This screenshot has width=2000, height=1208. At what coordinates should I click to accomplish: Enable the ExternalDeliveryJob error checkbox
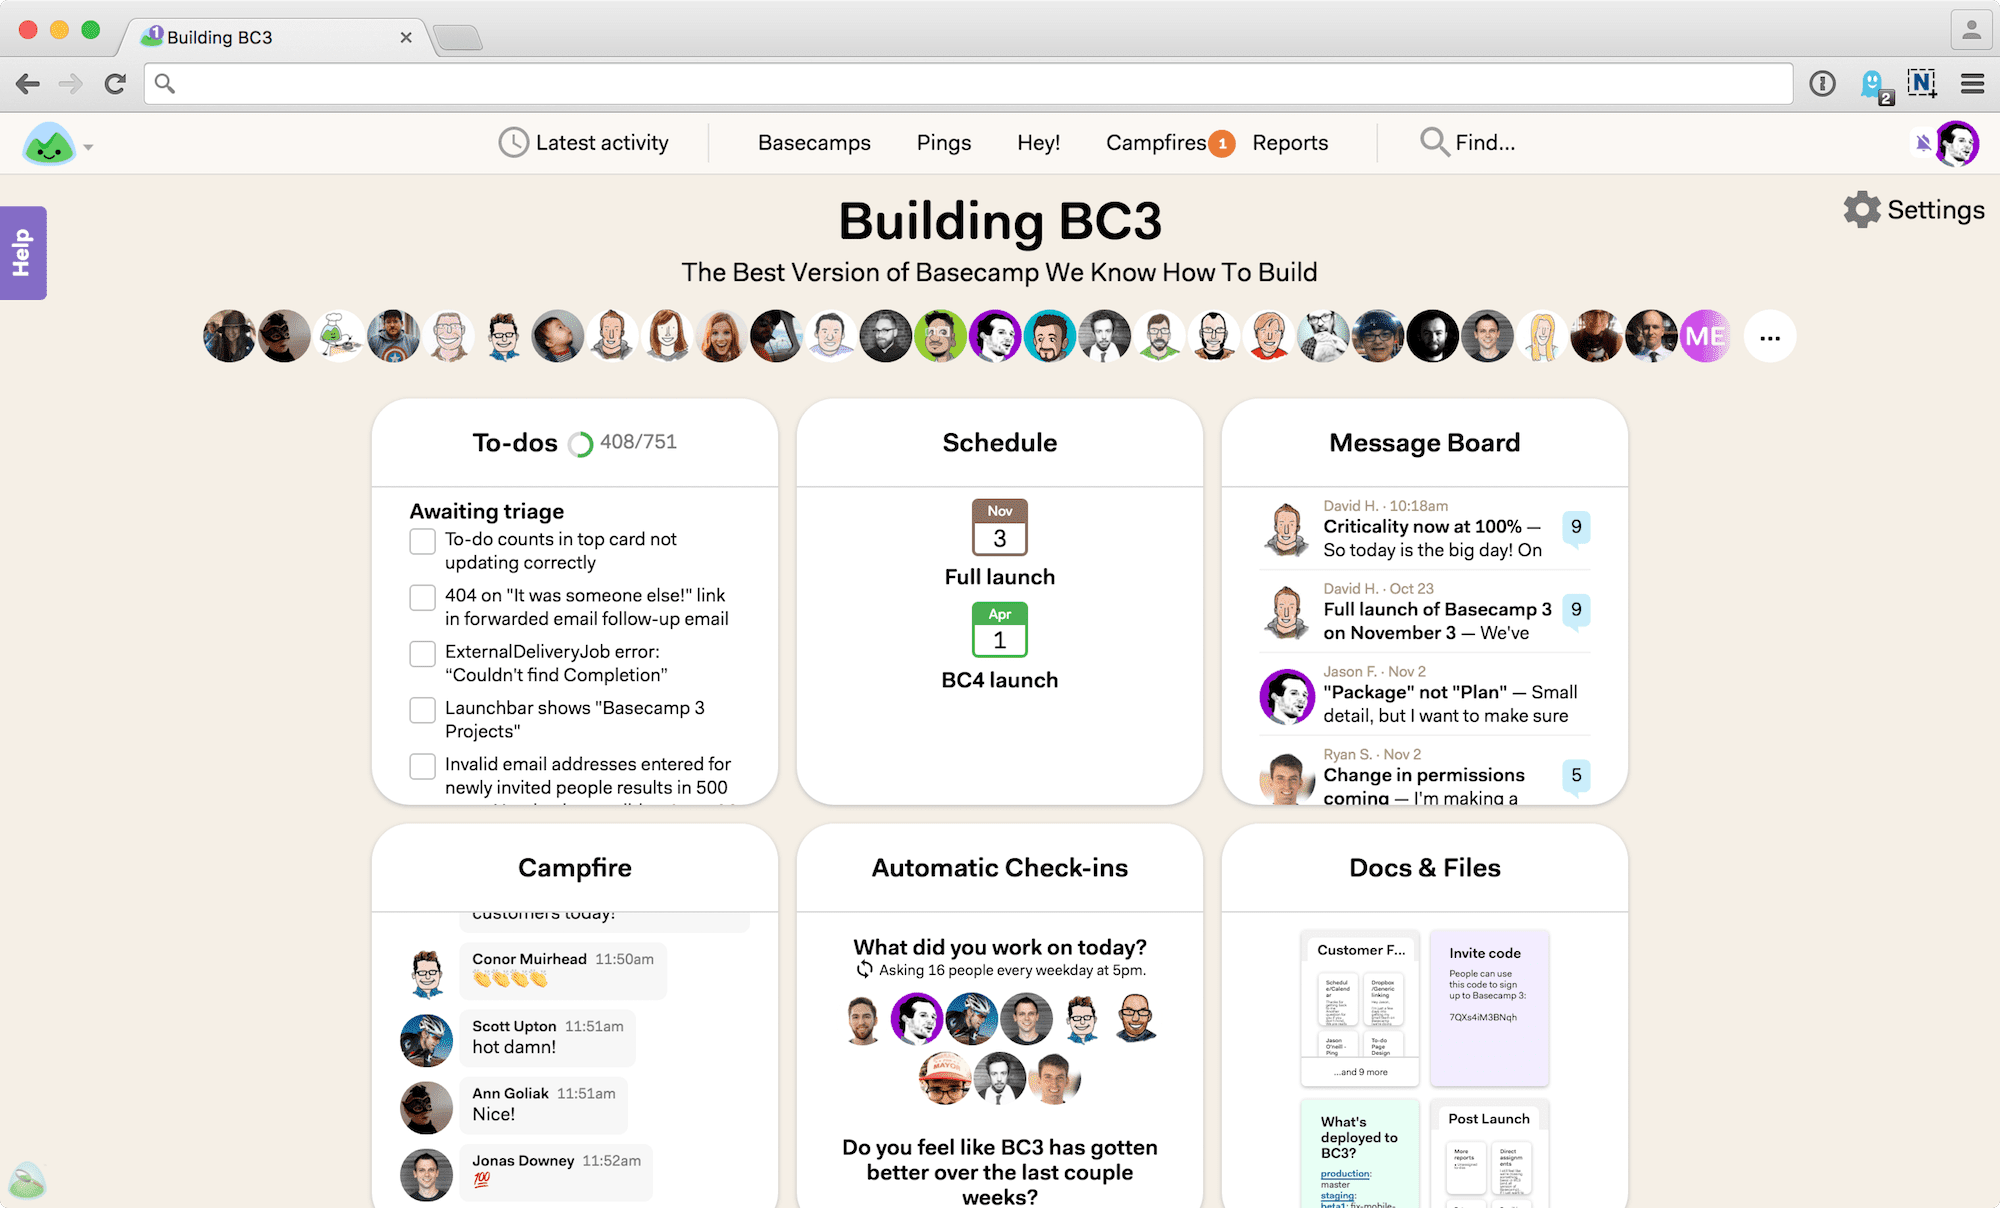[x=421, y=655]
